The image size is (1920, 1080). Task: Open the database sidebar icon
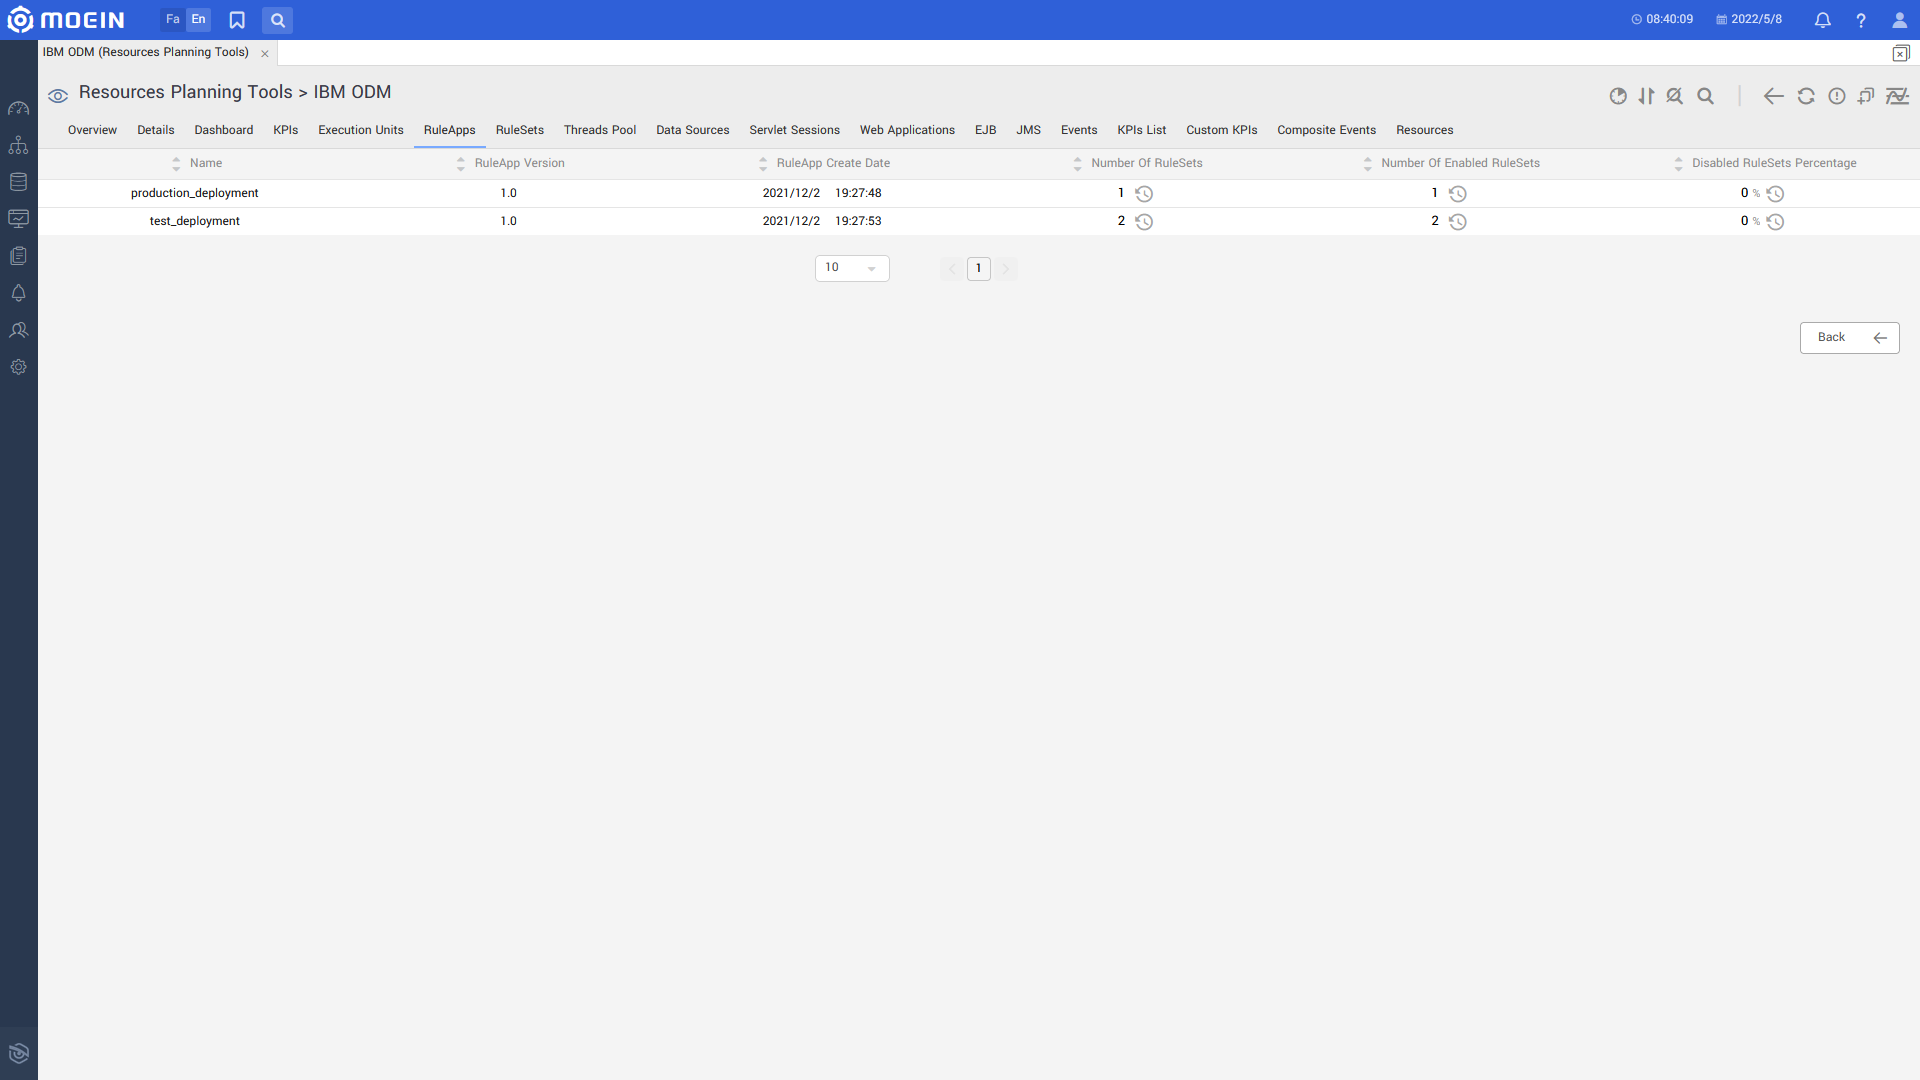(18, 182)
